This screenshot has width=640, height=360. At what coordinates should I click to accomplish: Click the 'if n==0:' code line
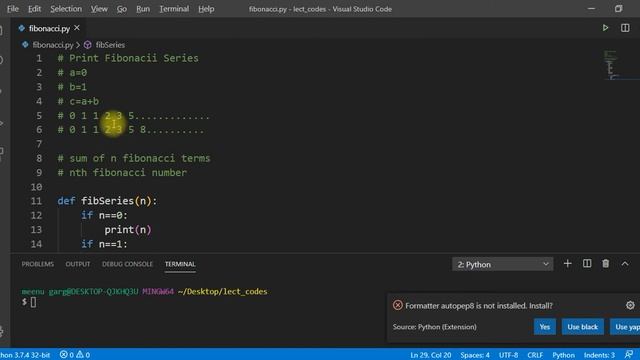click(104, 215)
